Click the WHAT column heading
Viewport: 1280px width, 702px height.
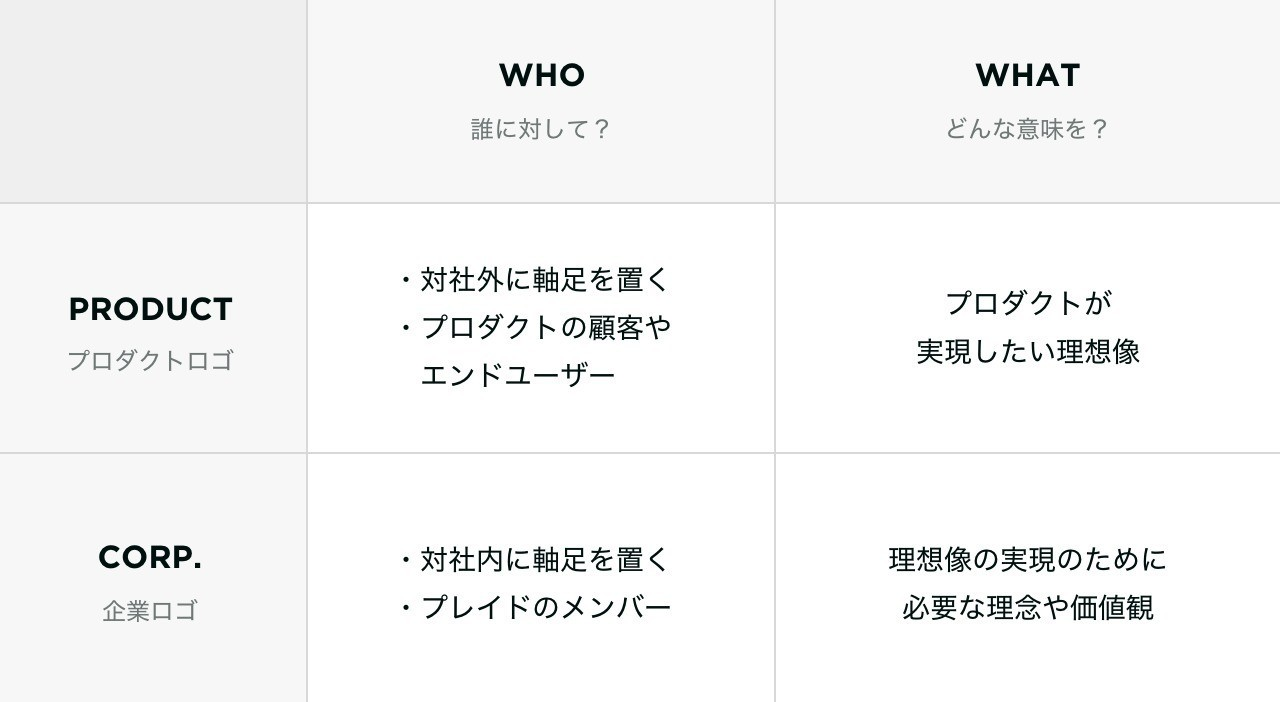pos(1027,75)
